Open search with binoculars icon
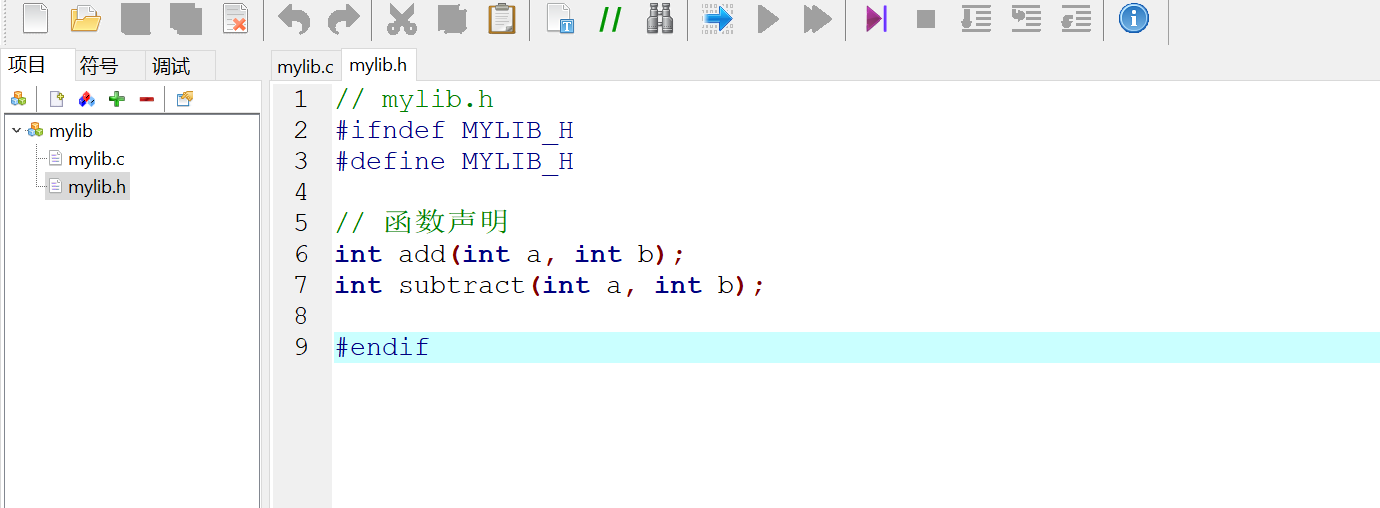The height and width of the screenshot is (508, 1380). (660, 18)
